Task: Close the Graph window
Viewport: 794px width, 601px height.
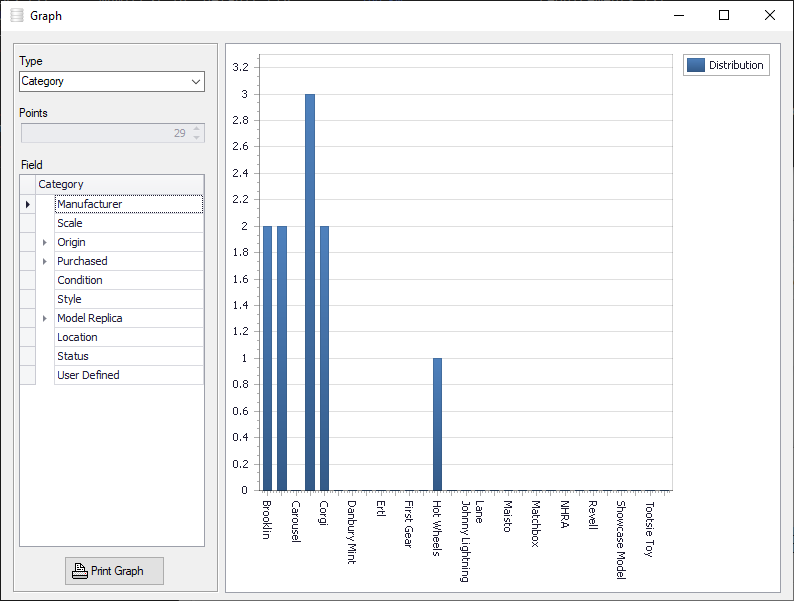Action: pyautogui.click(x=770, y=16)
